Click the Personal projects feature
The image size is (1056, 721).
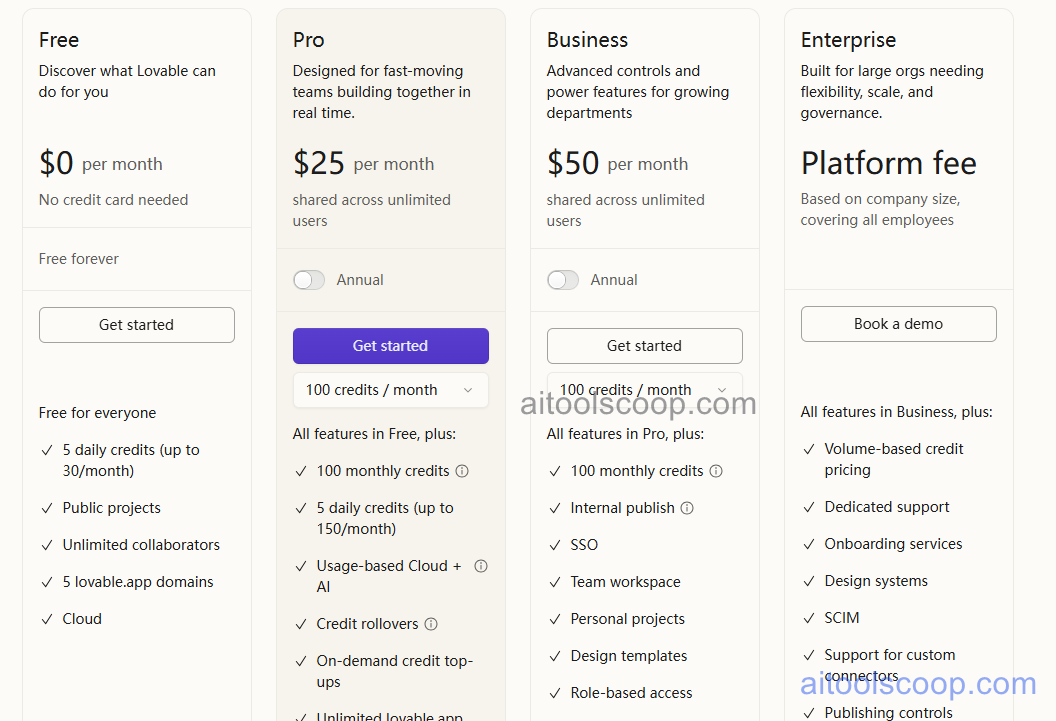point(628,619)
